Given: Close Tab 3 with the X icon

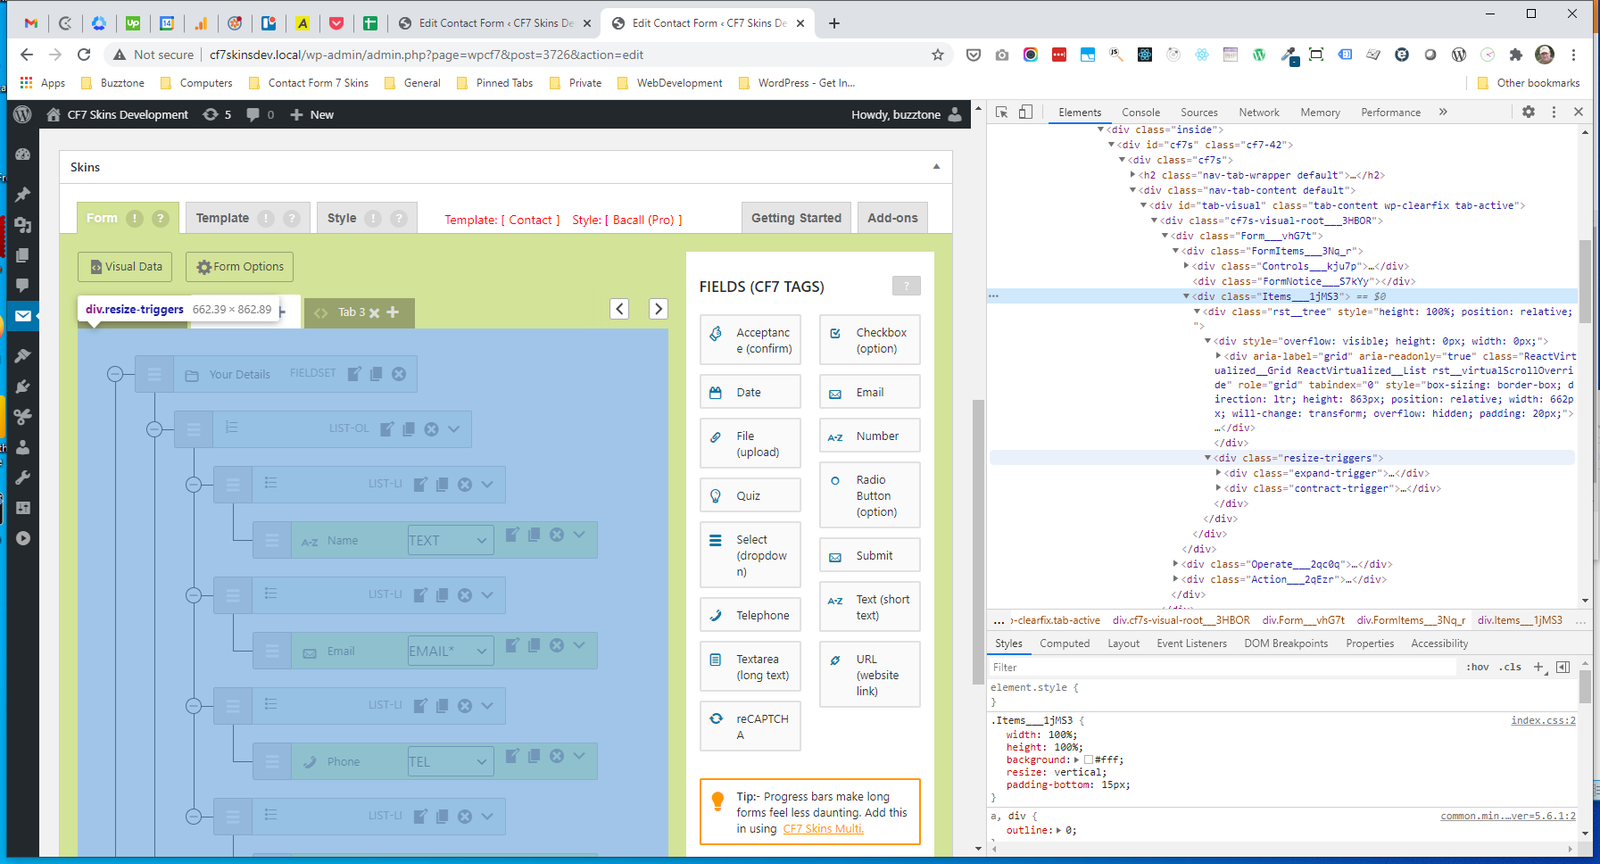Looking at the screenshot, I should click(x=374, y=313).
